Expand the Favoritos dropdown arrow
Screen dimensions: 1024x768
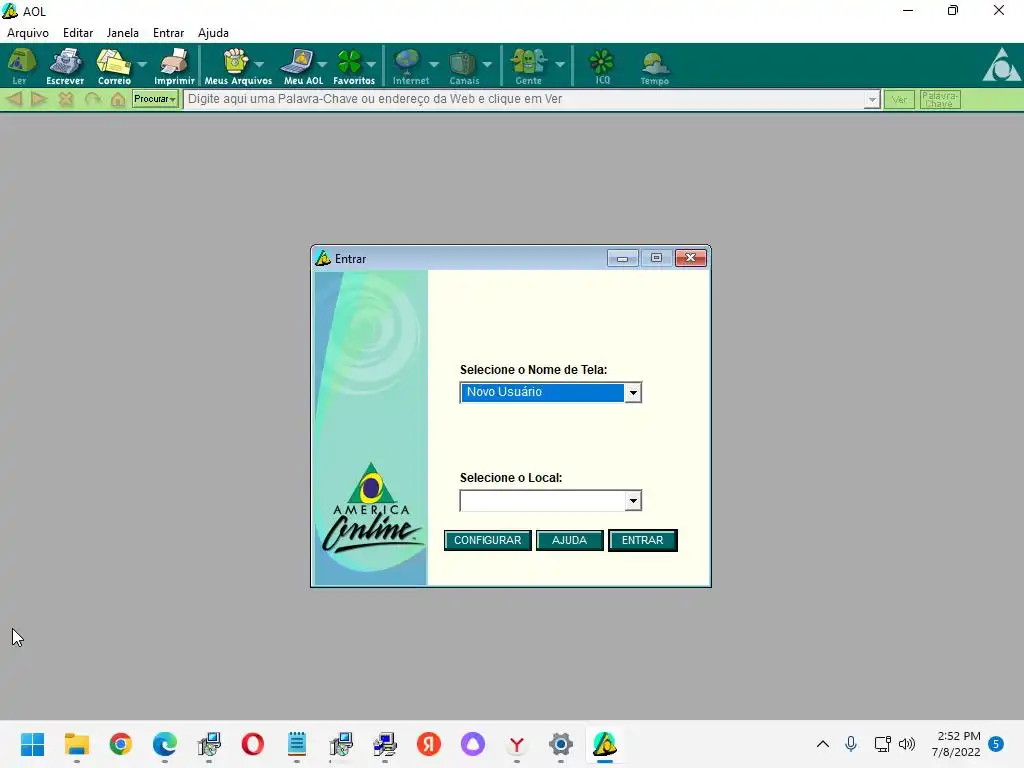pos(371,64)
